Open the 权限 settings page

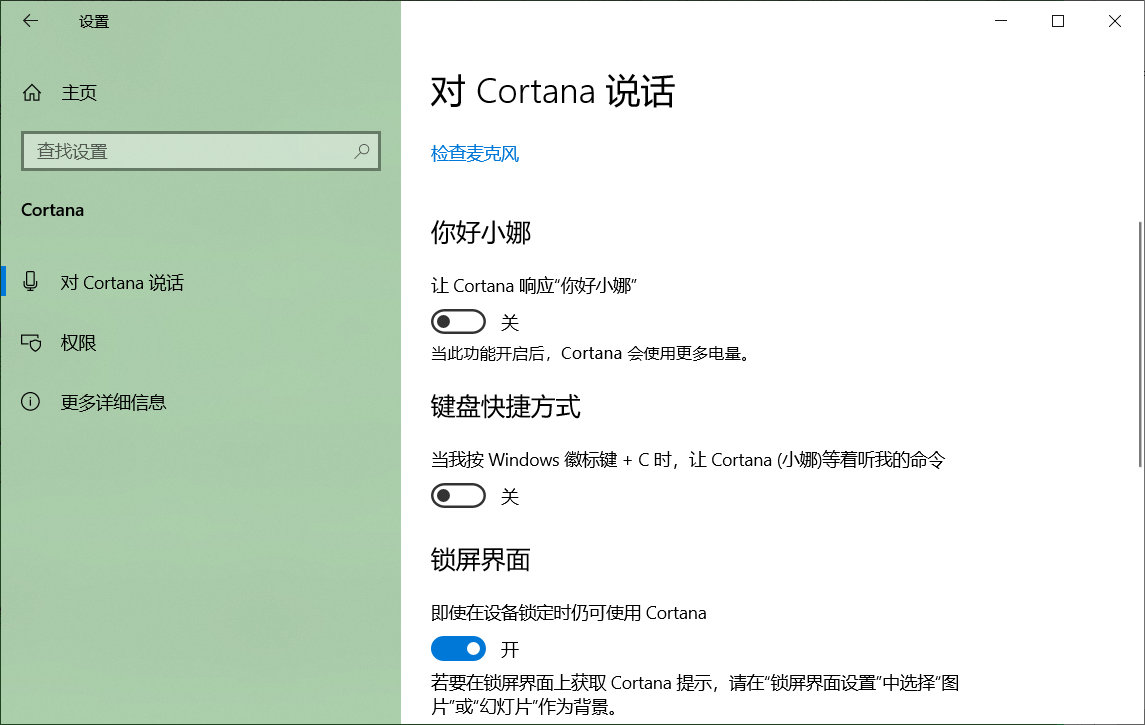pos(78,342)
